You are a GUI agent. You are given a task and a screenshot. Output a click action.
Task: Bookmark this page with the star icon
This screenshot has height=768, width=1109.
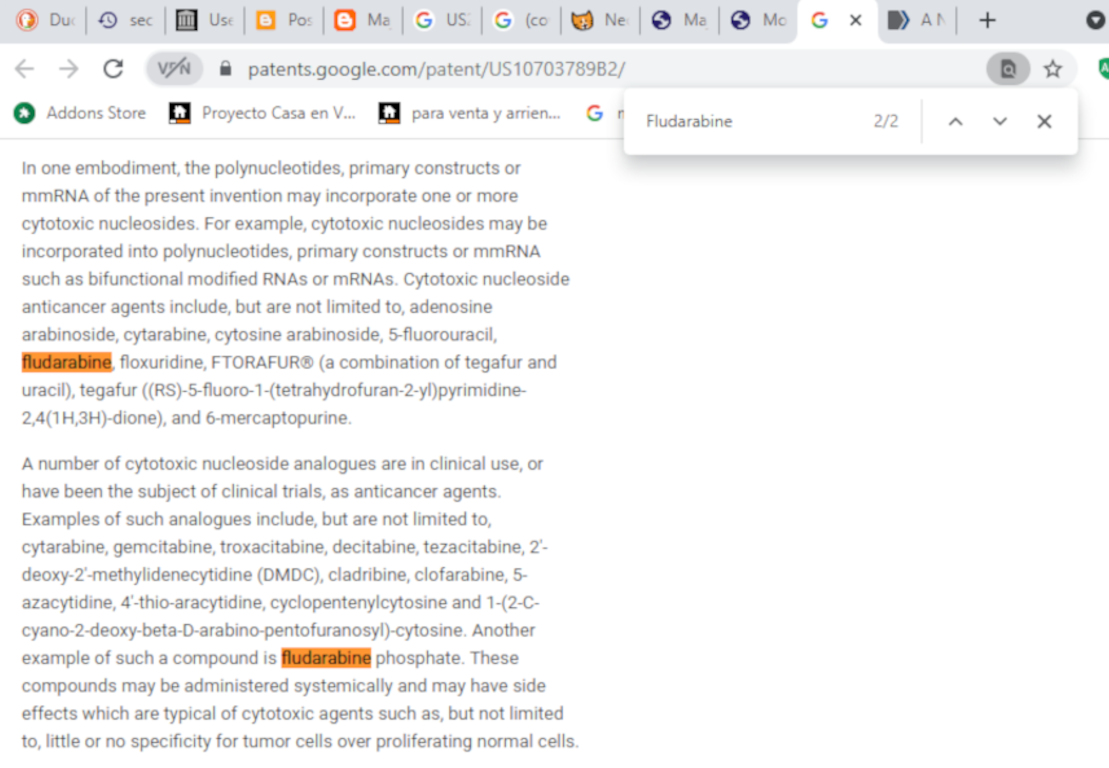[1052, 69]
